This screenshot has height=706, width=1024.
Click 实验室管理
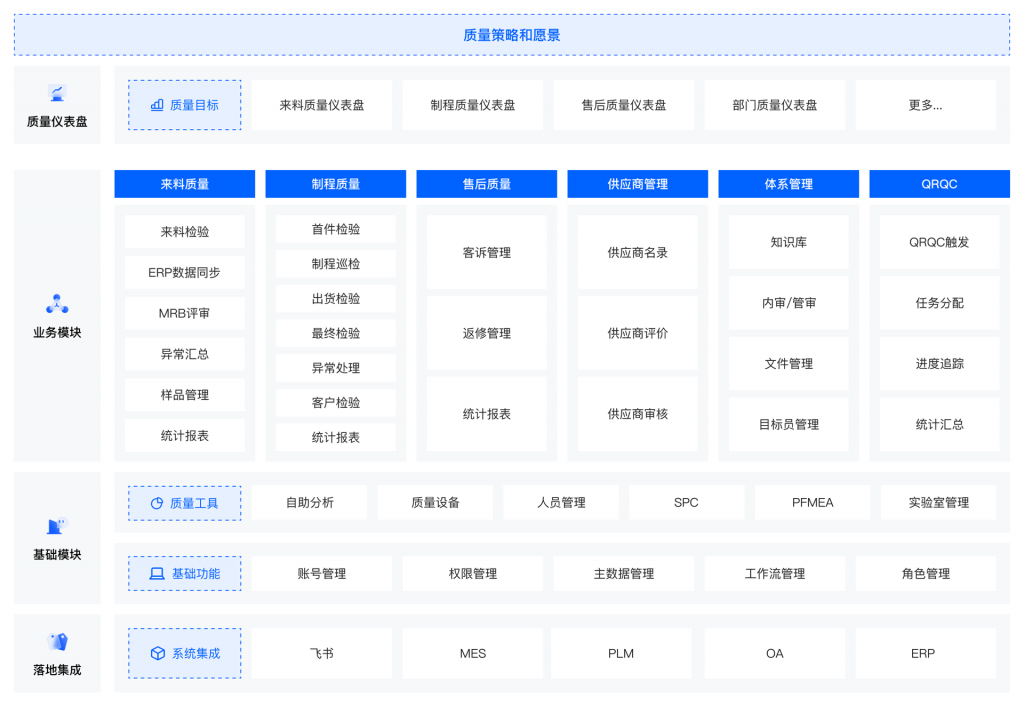(x=938, y=502)
